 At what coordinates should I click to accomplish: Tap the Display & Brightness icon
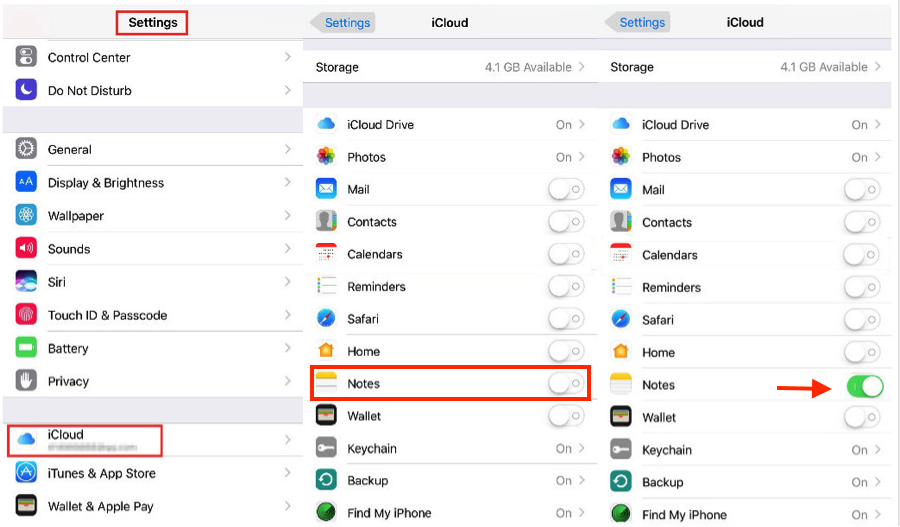coord(26,182)
